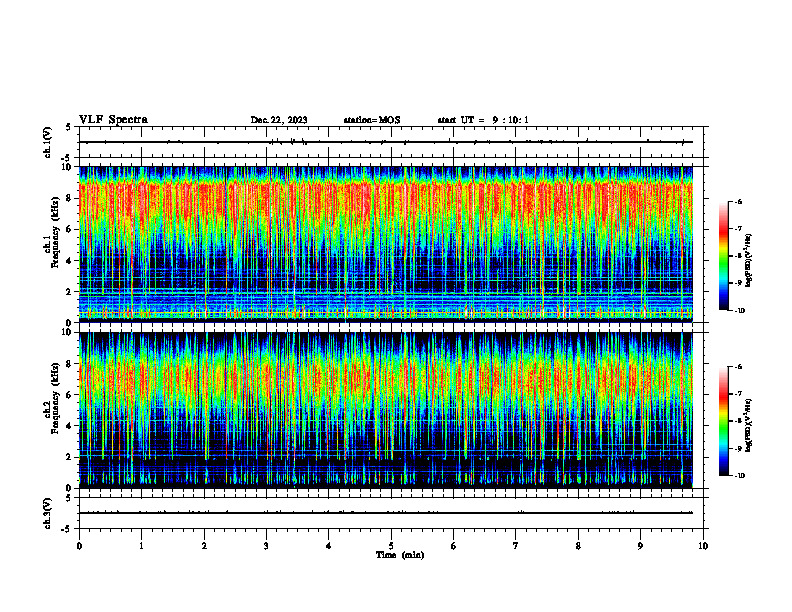Click the ch.1 spectrogram color scale bar
792x612 pixels.
tap(724, 256)
